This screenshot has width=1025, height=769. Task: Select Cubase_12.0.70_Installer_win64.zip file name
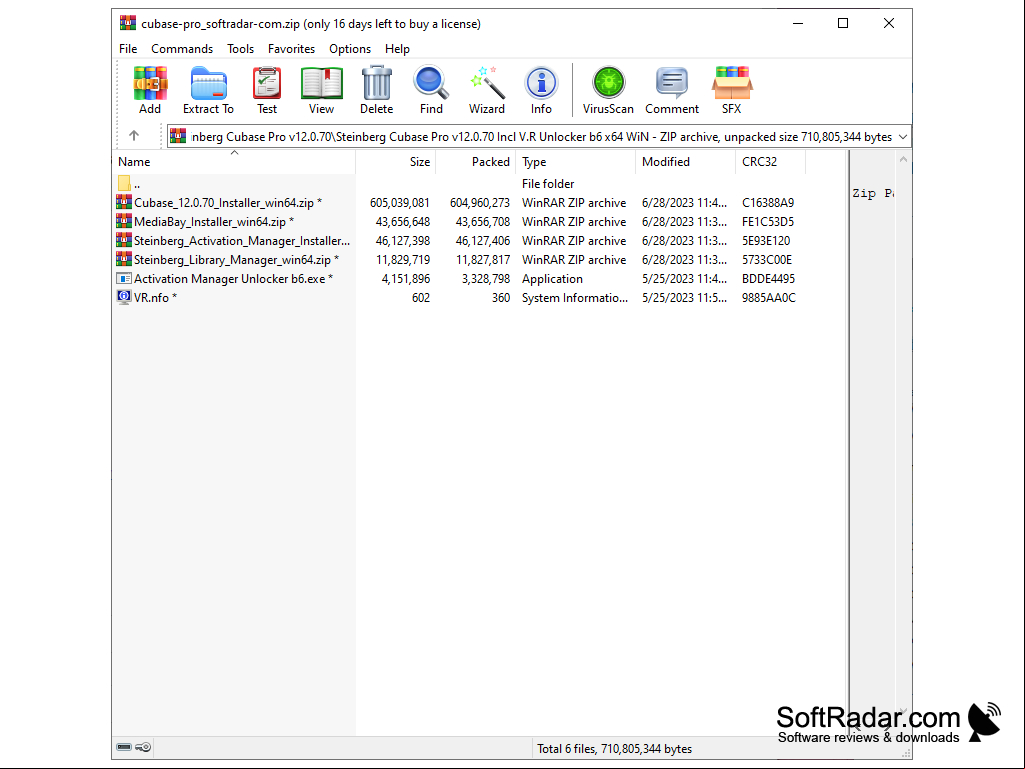click(227, 203)
